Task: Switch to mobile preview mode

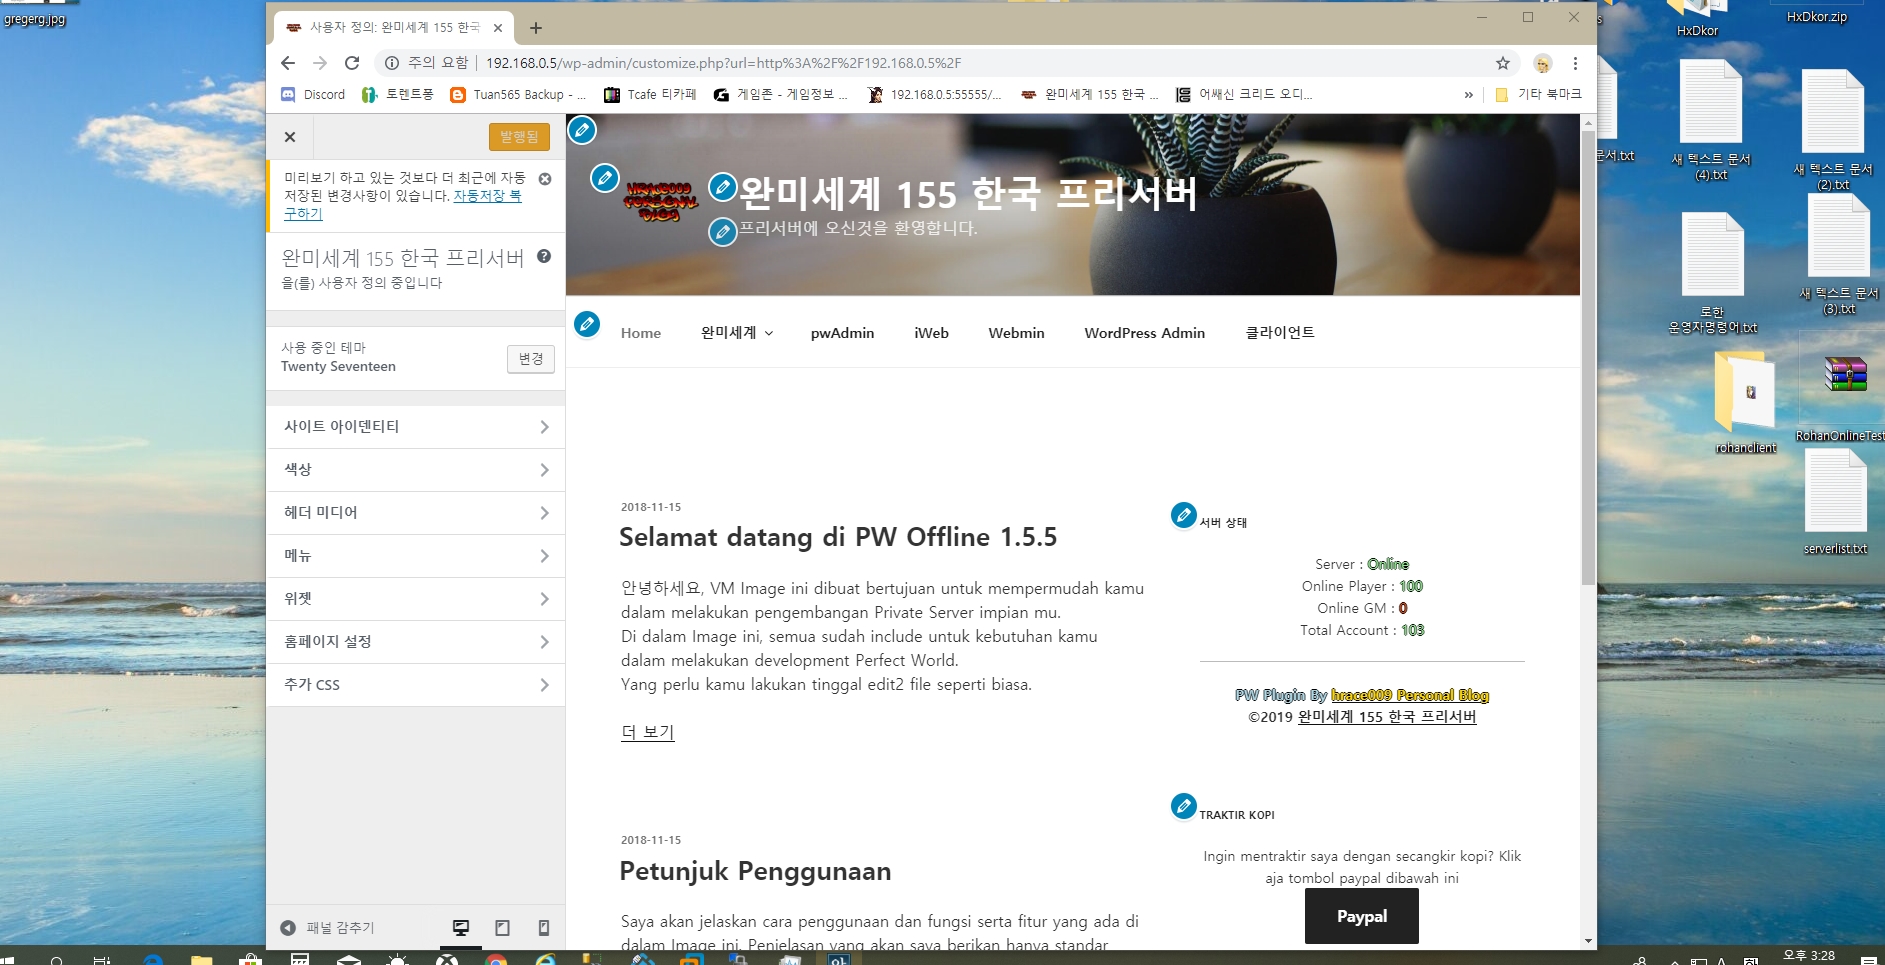Action: pyautogui.click(x=543, y=928)
